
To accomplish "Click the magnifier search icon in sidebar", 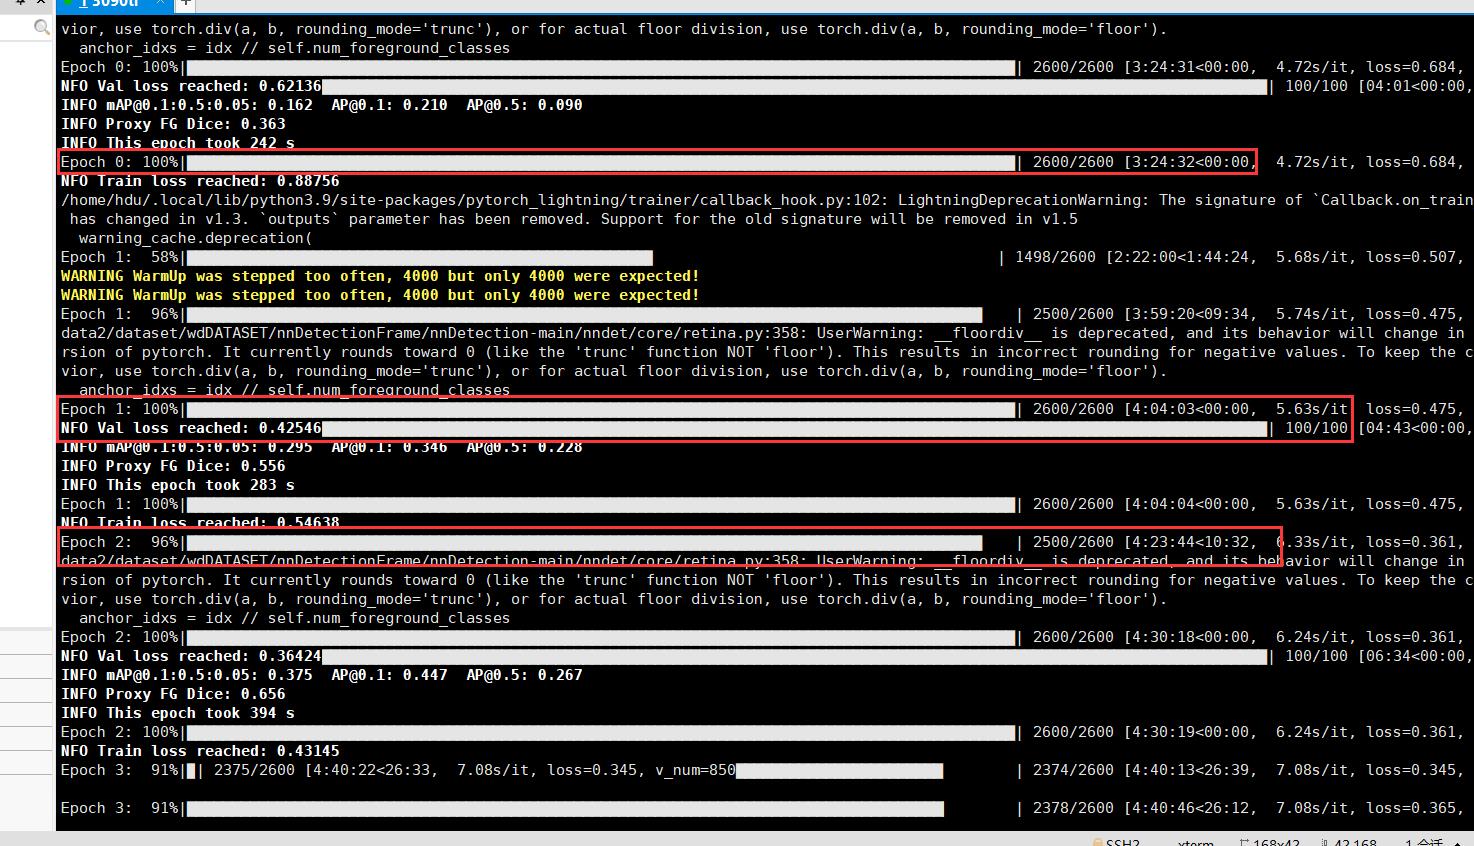I will pyautogui.click(x=40, y=26).
